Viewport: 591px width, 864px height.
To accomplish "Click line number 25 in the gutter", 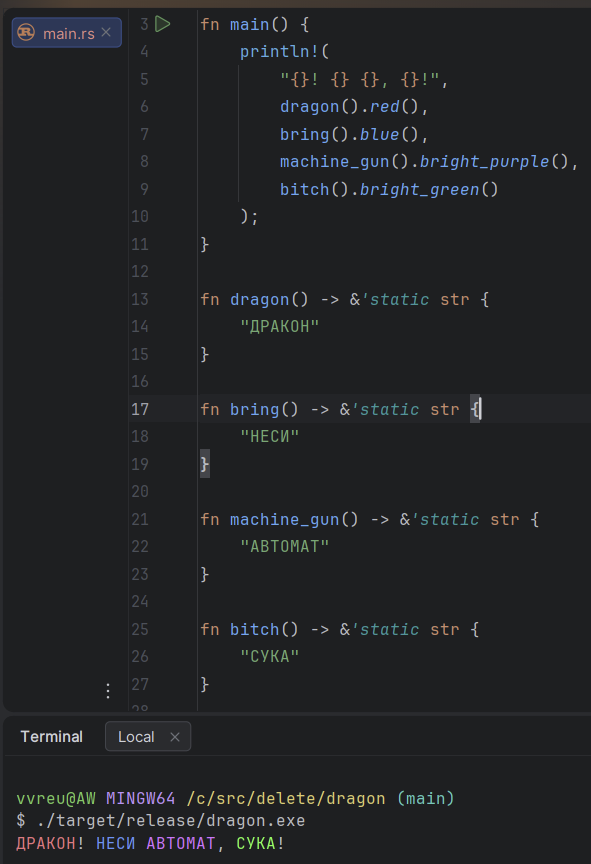I will click(140, 629).
